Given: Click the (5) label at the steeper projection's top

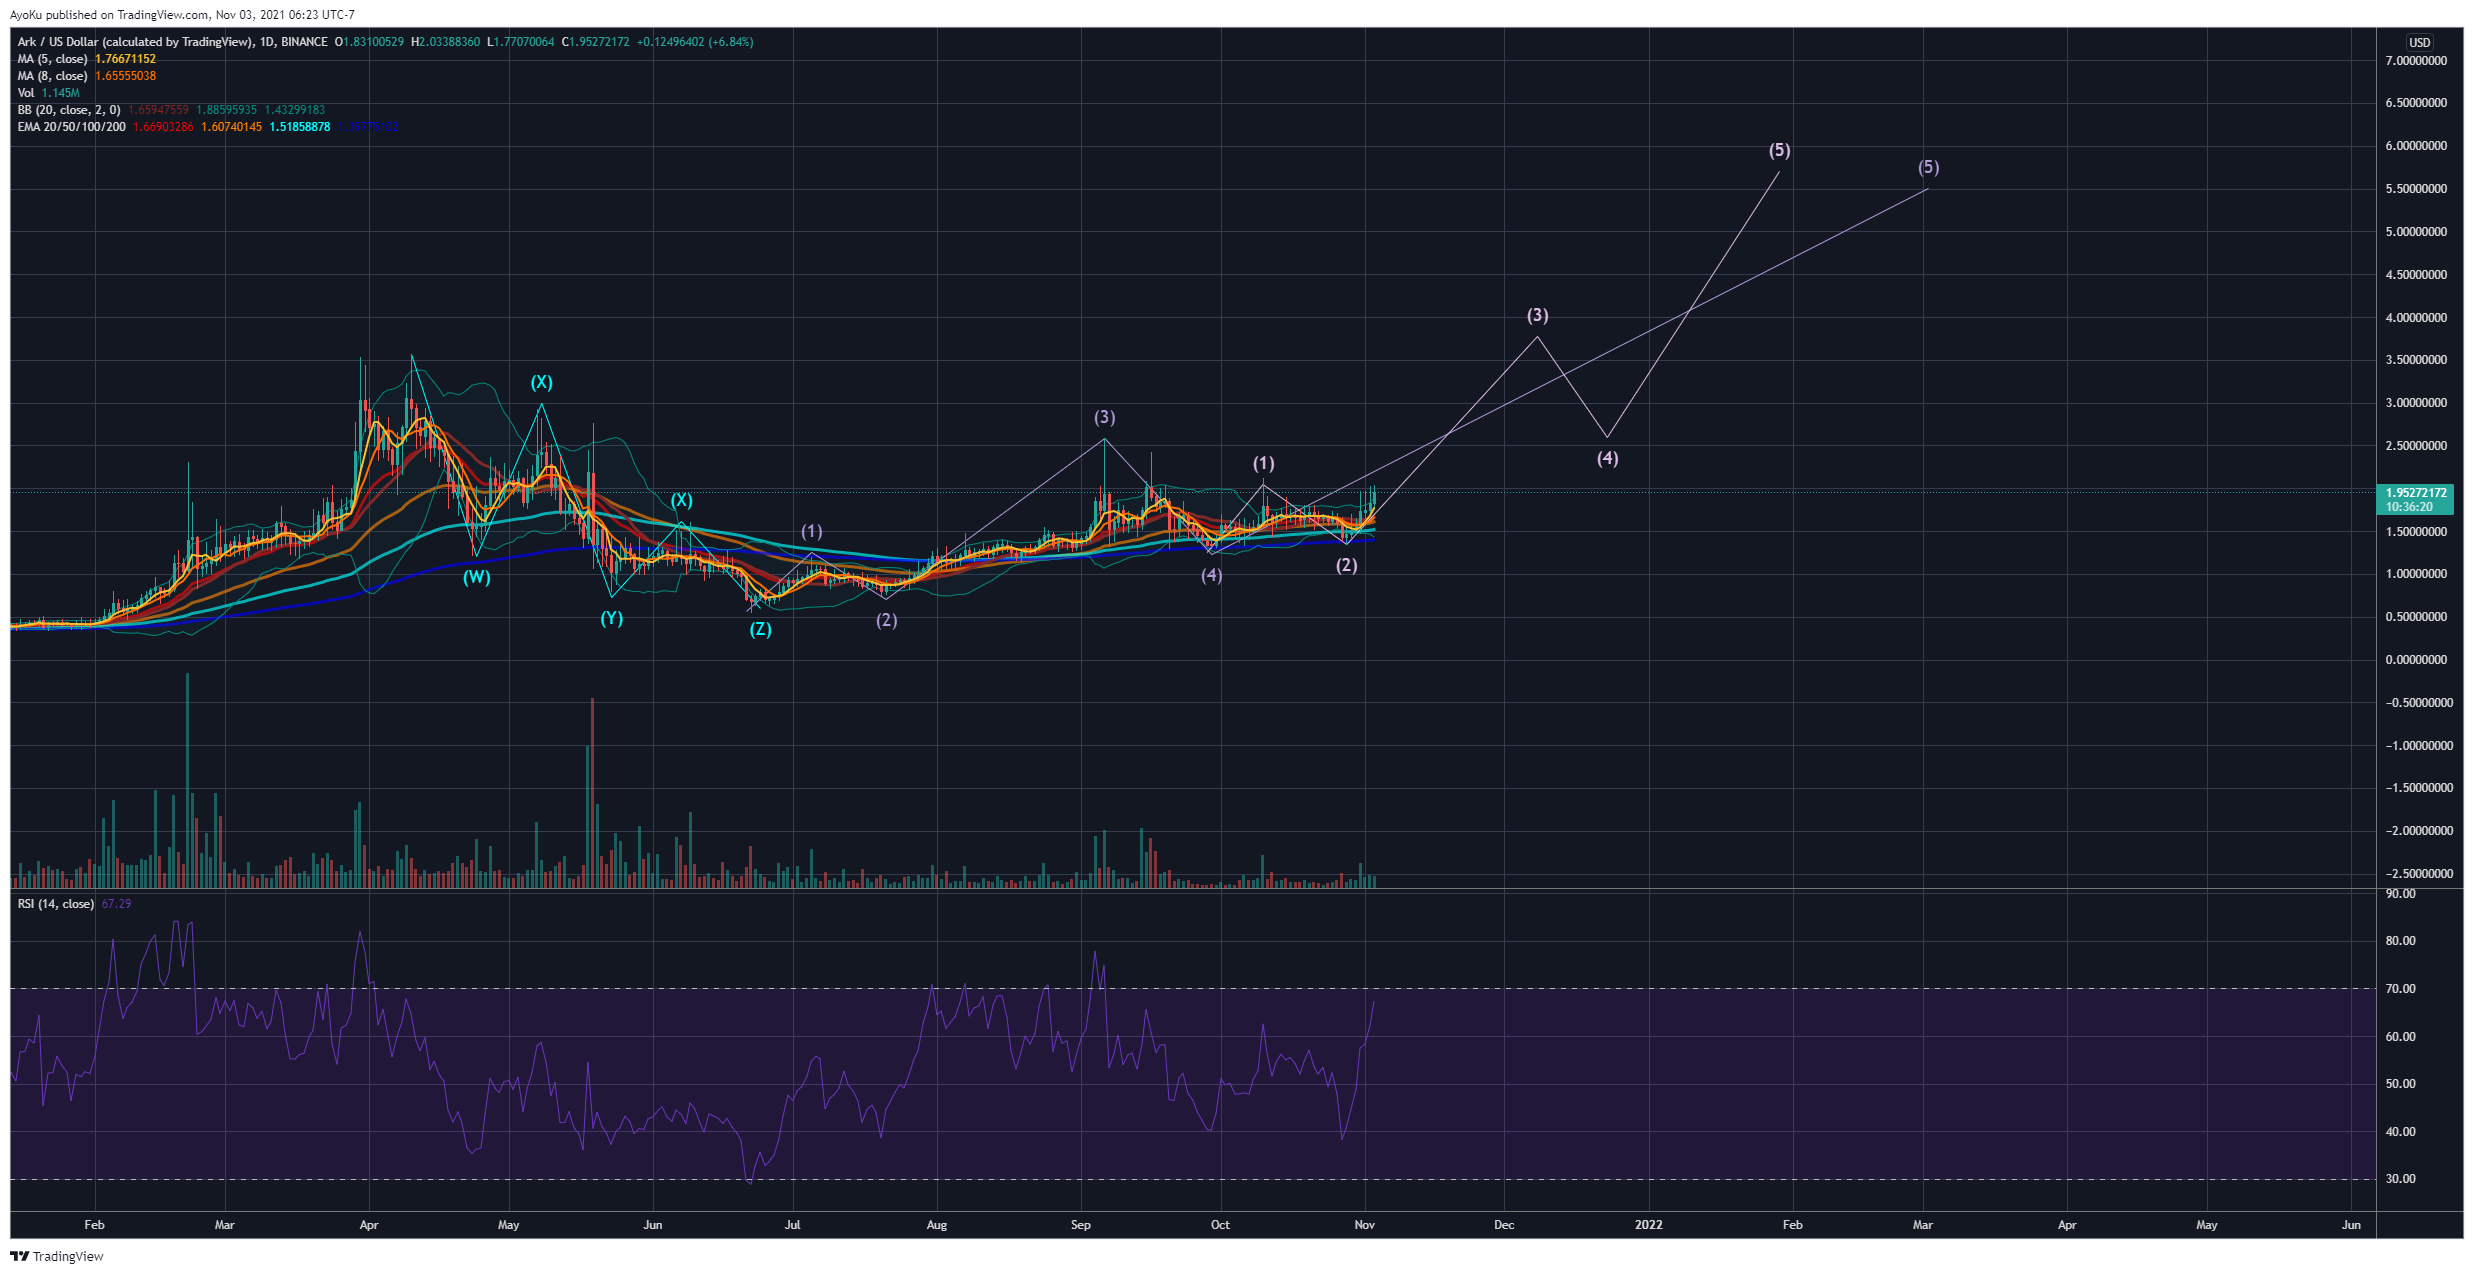Looking at the screenshot, I should [1779, 150].
